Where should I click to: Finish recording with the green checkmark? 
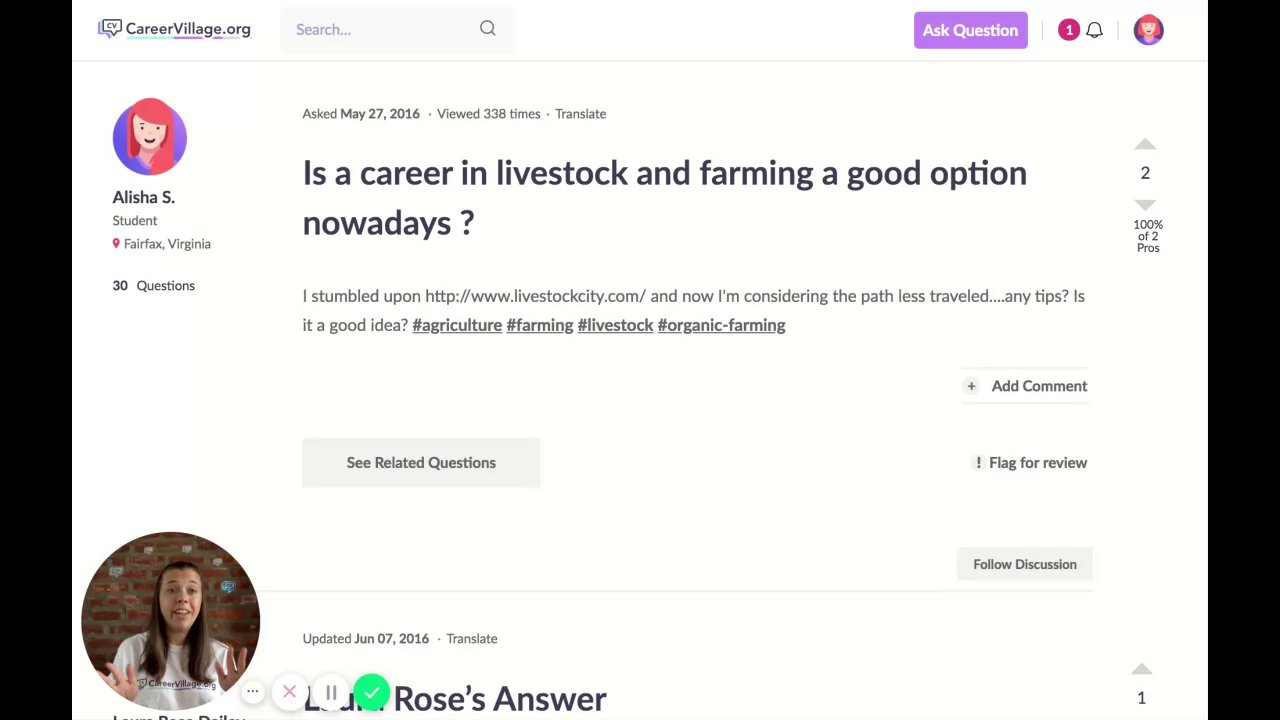[371, 692]
